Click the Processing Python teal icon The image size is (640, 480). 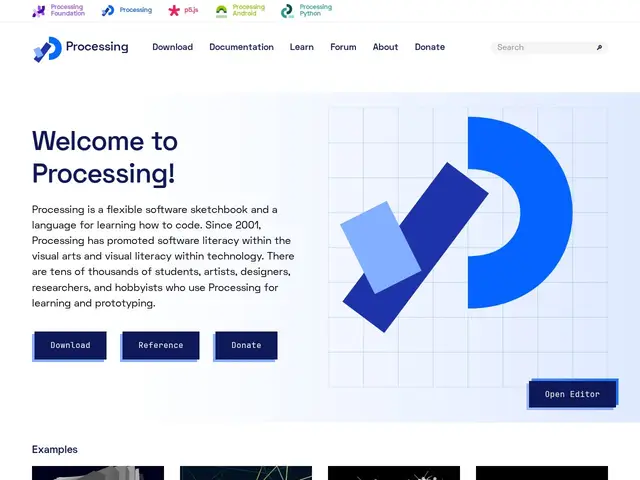(x=287, y=11)
